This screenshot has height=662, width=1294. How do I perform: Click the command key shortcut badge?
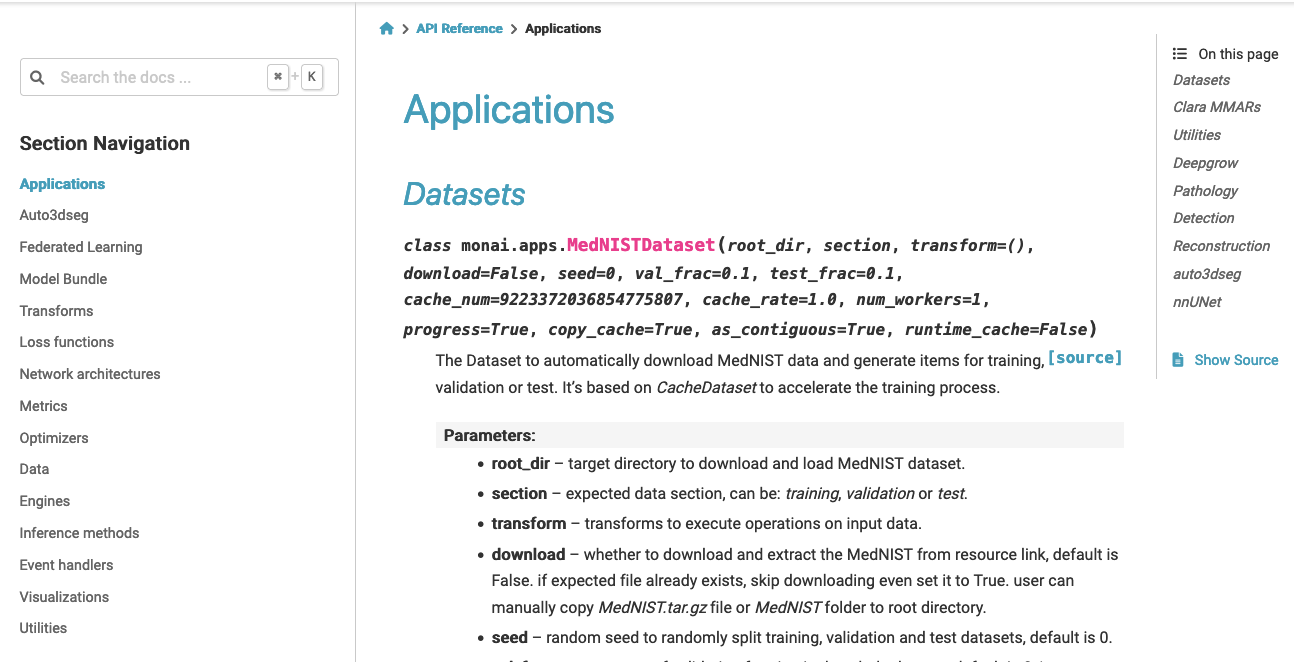coord(278,76)
